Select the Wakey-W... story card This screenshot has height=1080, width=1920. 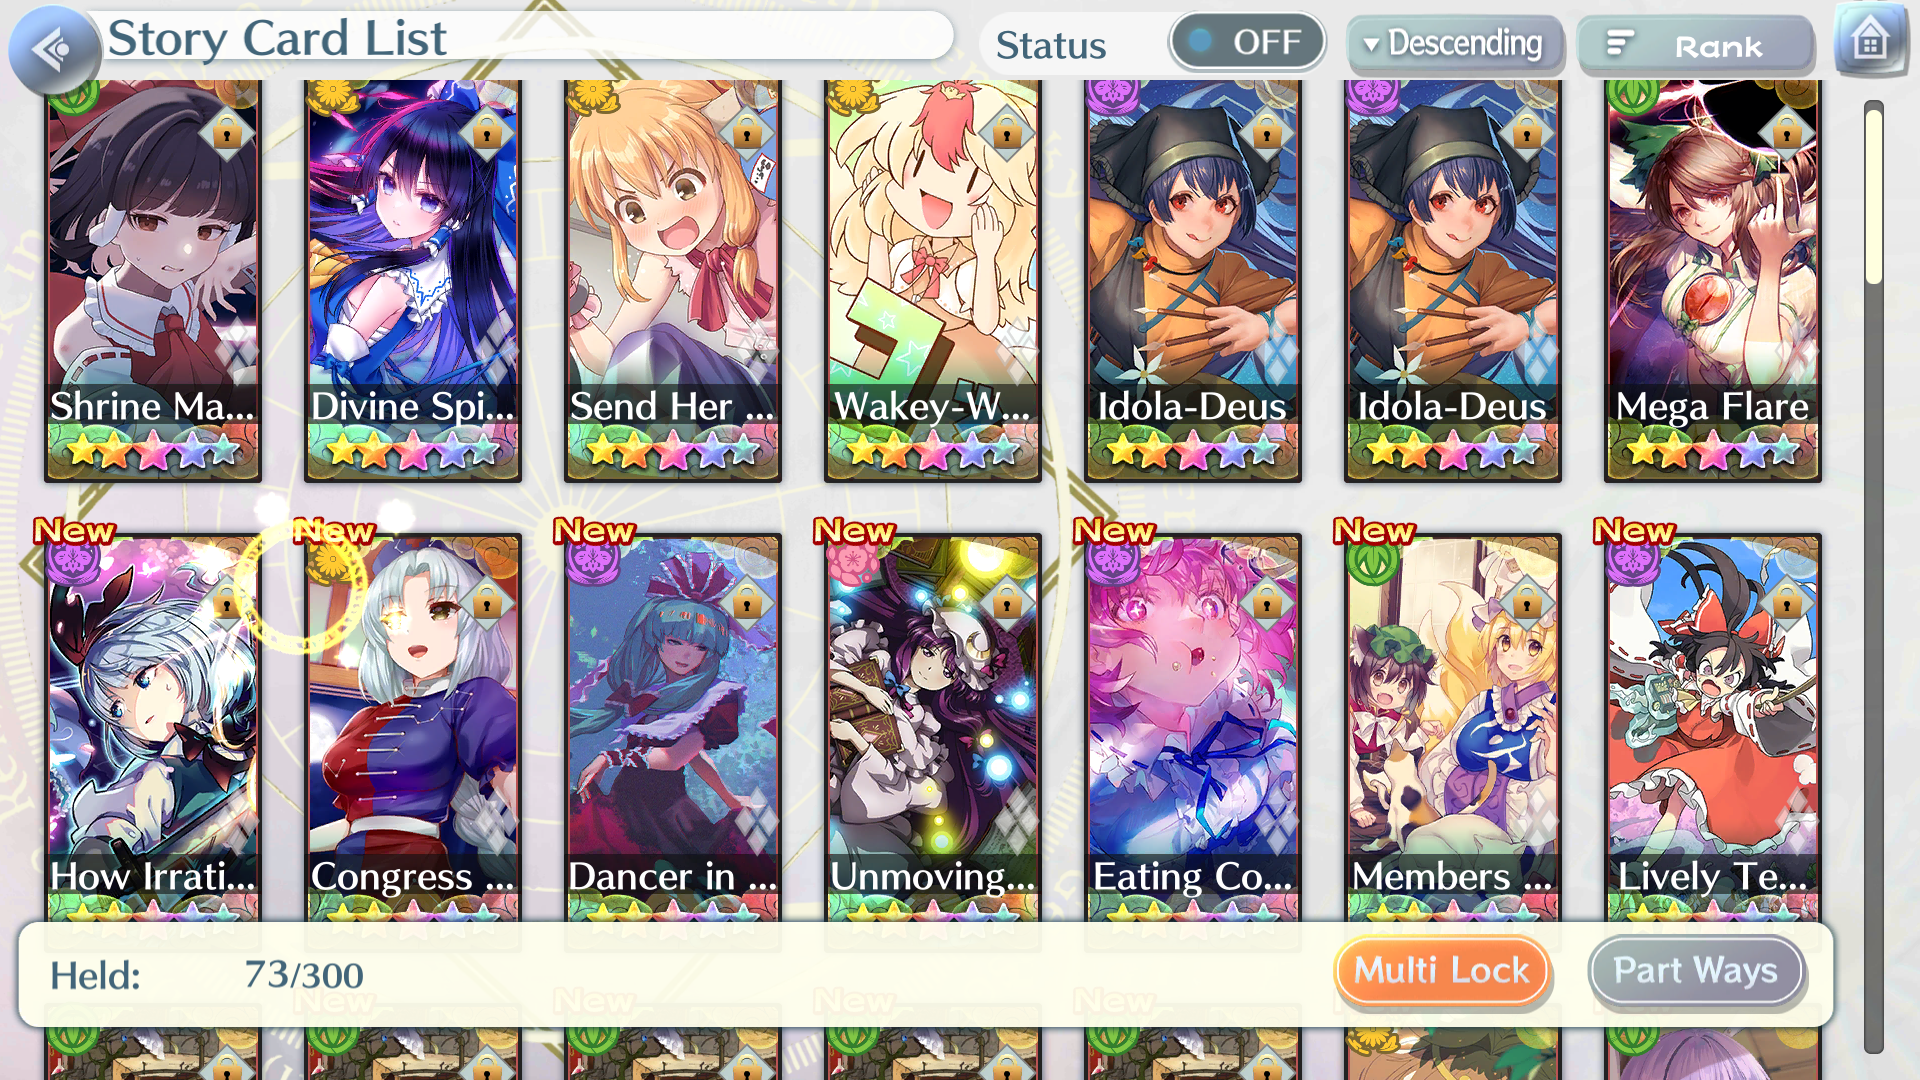[933, 280]
